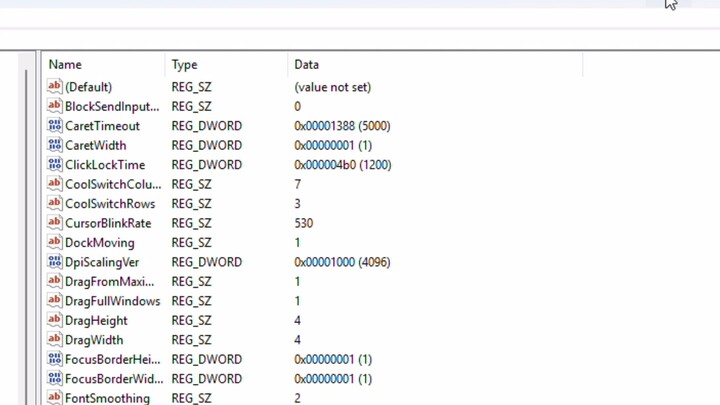The width and height of the screenshot is (720, 405).
Task: Click the CoolSwitchColumns string value icon
Action: click(54, 184)
